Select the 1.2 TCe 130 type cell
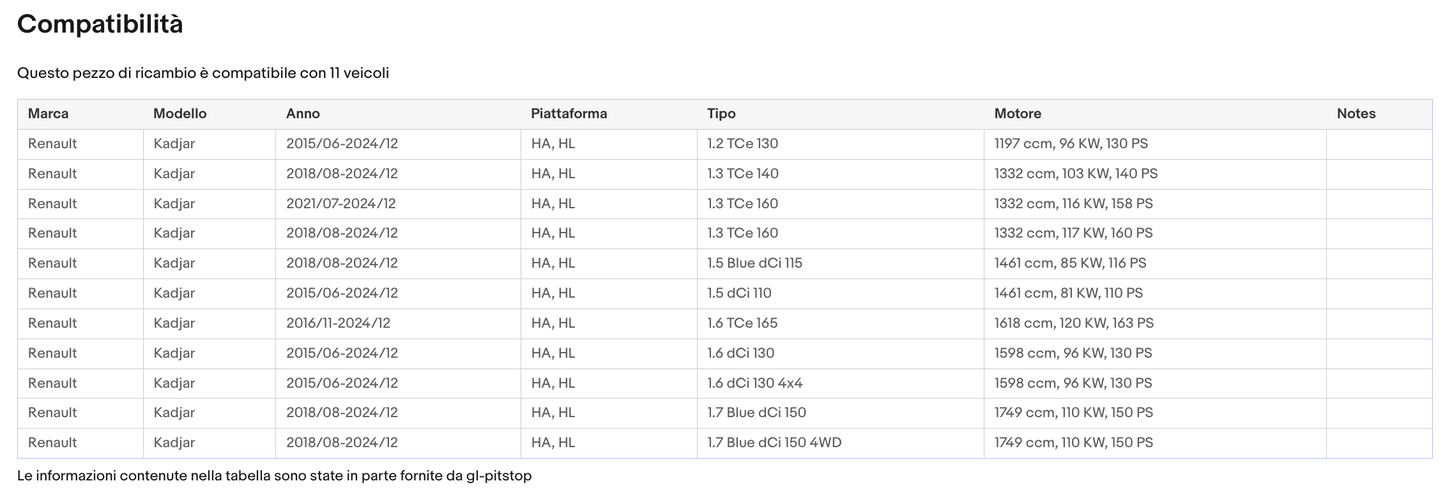This screenshot has height=497, width=1445. (742, 144)
